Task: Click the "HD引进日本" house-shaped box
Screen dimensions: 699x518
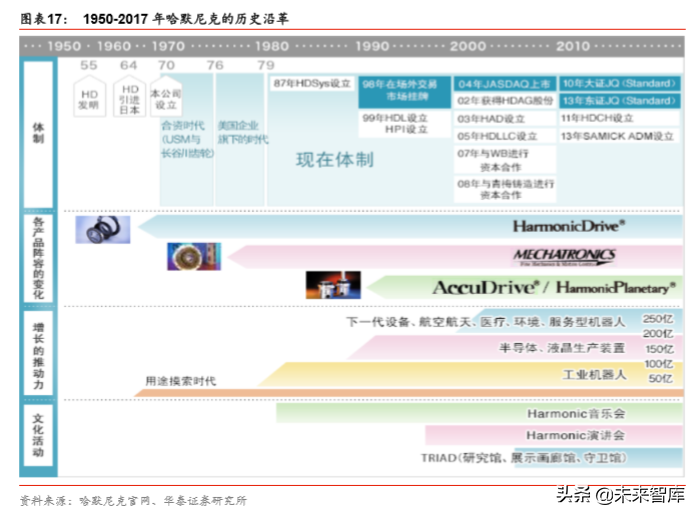Action: click(130, 96)
